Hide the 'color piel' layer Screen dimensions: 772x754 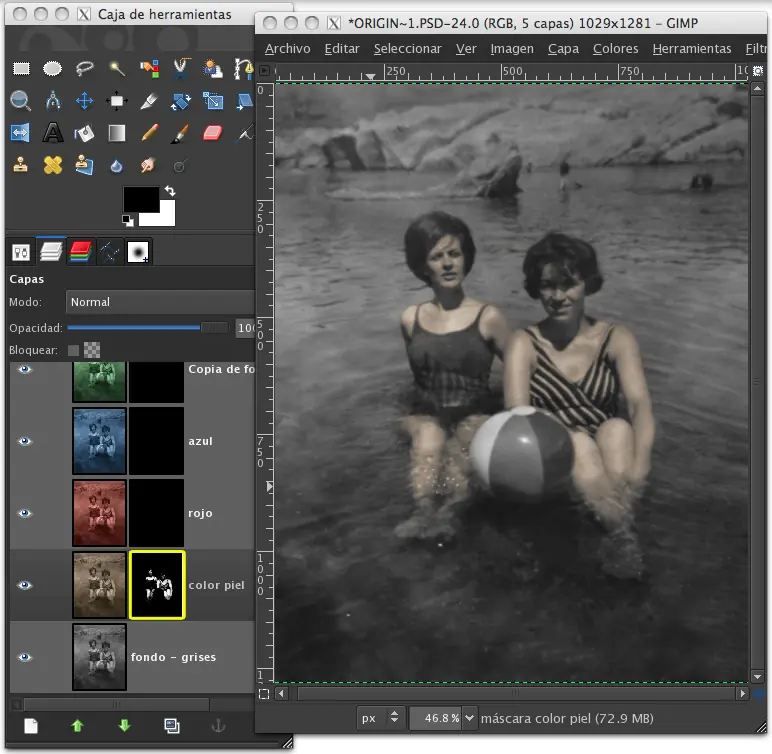(25, 585)
